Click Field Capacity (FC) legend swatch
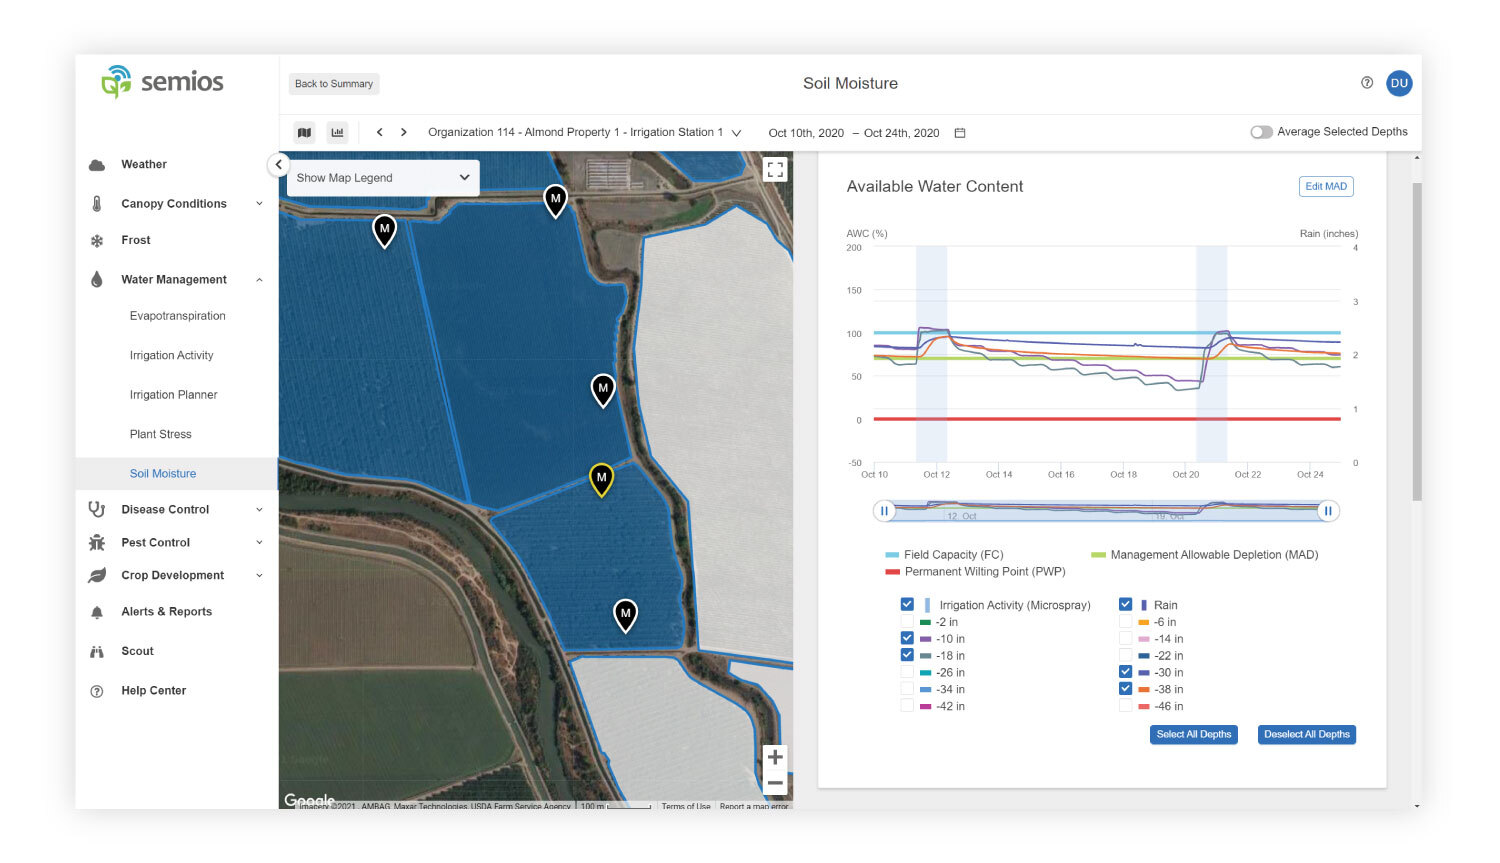Image resolution: width=1500 pixels, height=863 pixels. pos(892,555)
